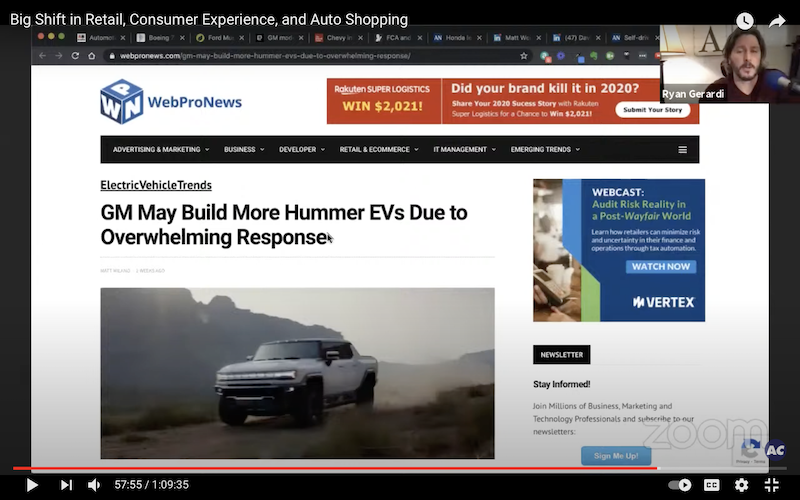This screenshot has width=800, height=500.
Task: Click the Share arrow icon
Action: pos(777,21)
